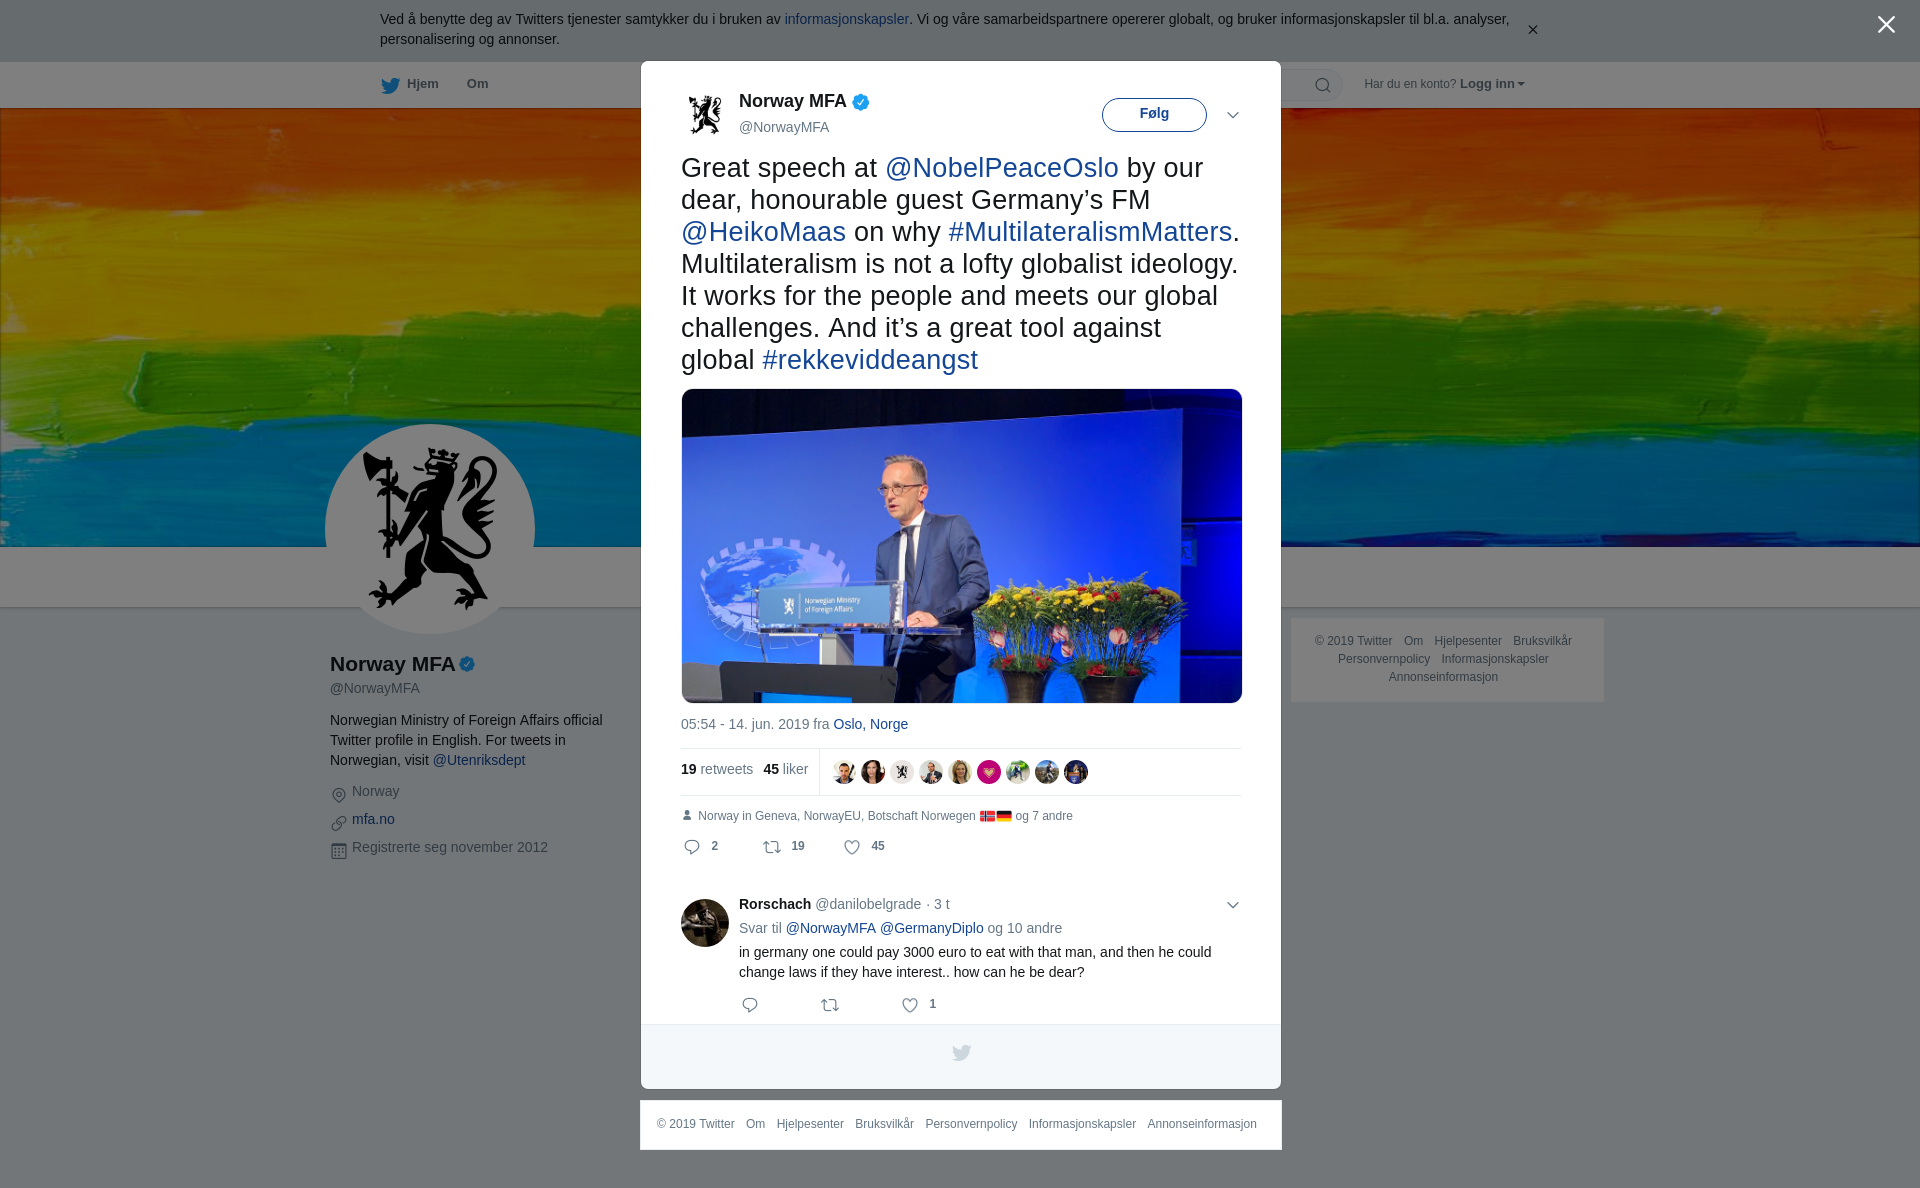The image size is (1920, 1188).
Task: Retweet the Norway MFA tweet
Action: pos(772,847)
